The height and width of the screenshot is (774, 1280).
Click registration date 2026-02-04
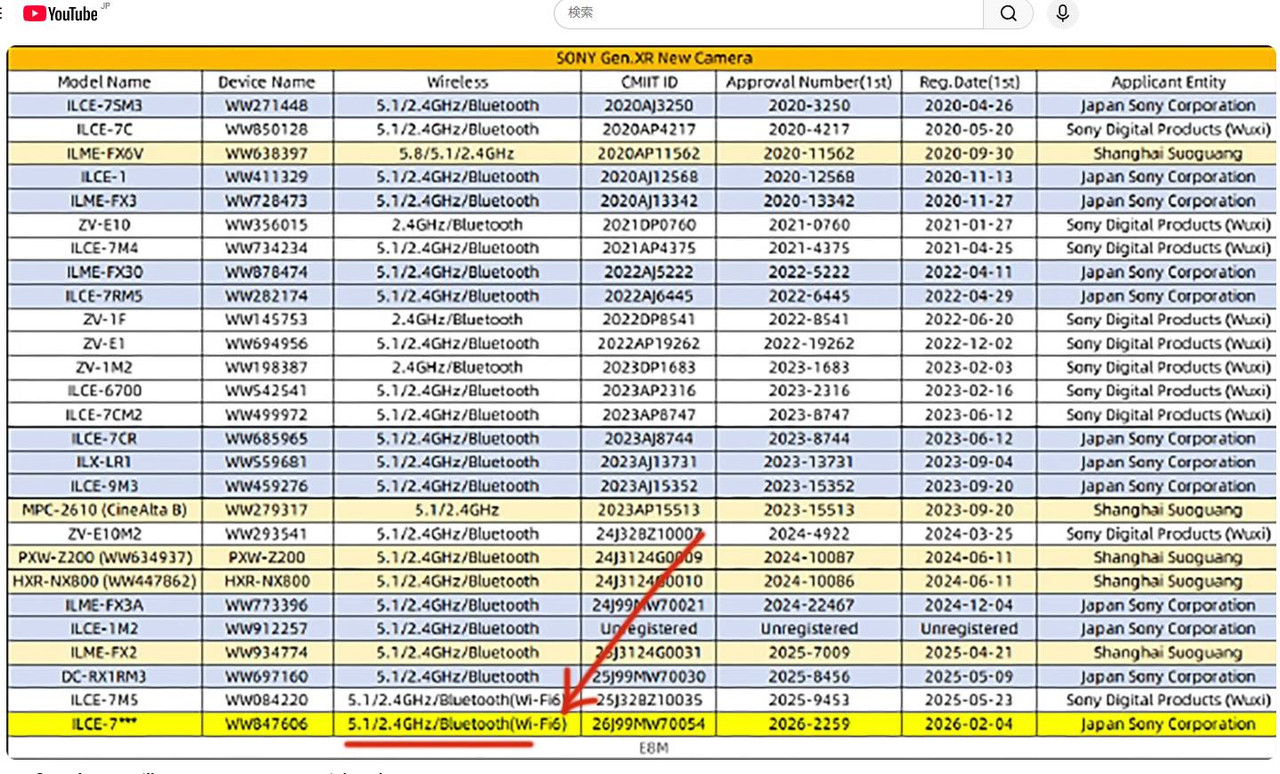[969, 724]
